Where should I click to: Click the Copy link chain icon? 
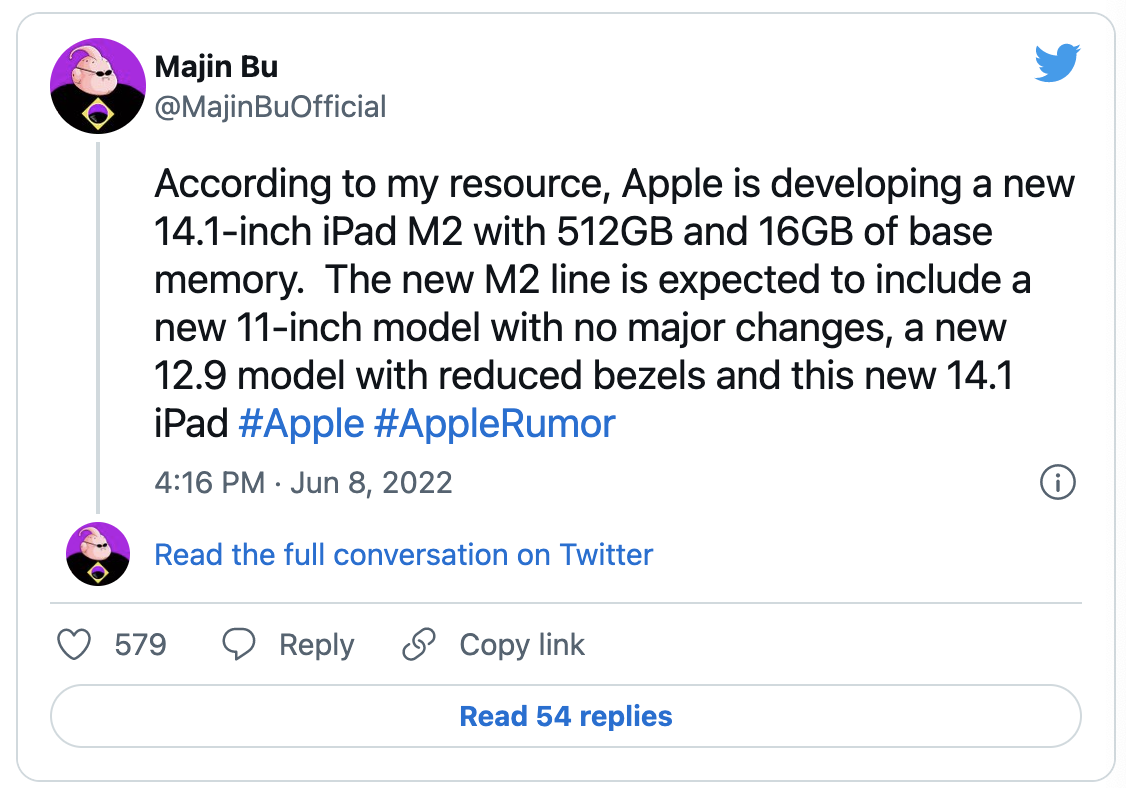[418, 645]
